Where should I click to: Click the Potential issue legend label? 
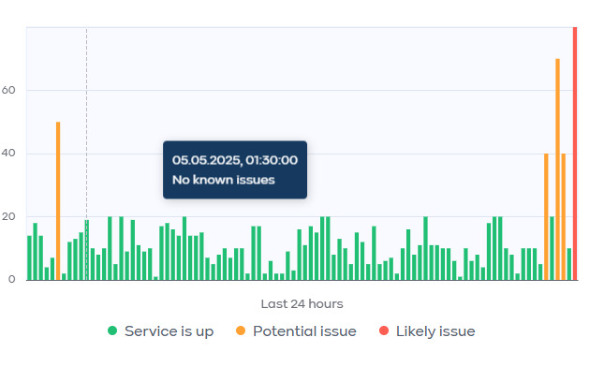pyautogui.click(x=304, y=331)
